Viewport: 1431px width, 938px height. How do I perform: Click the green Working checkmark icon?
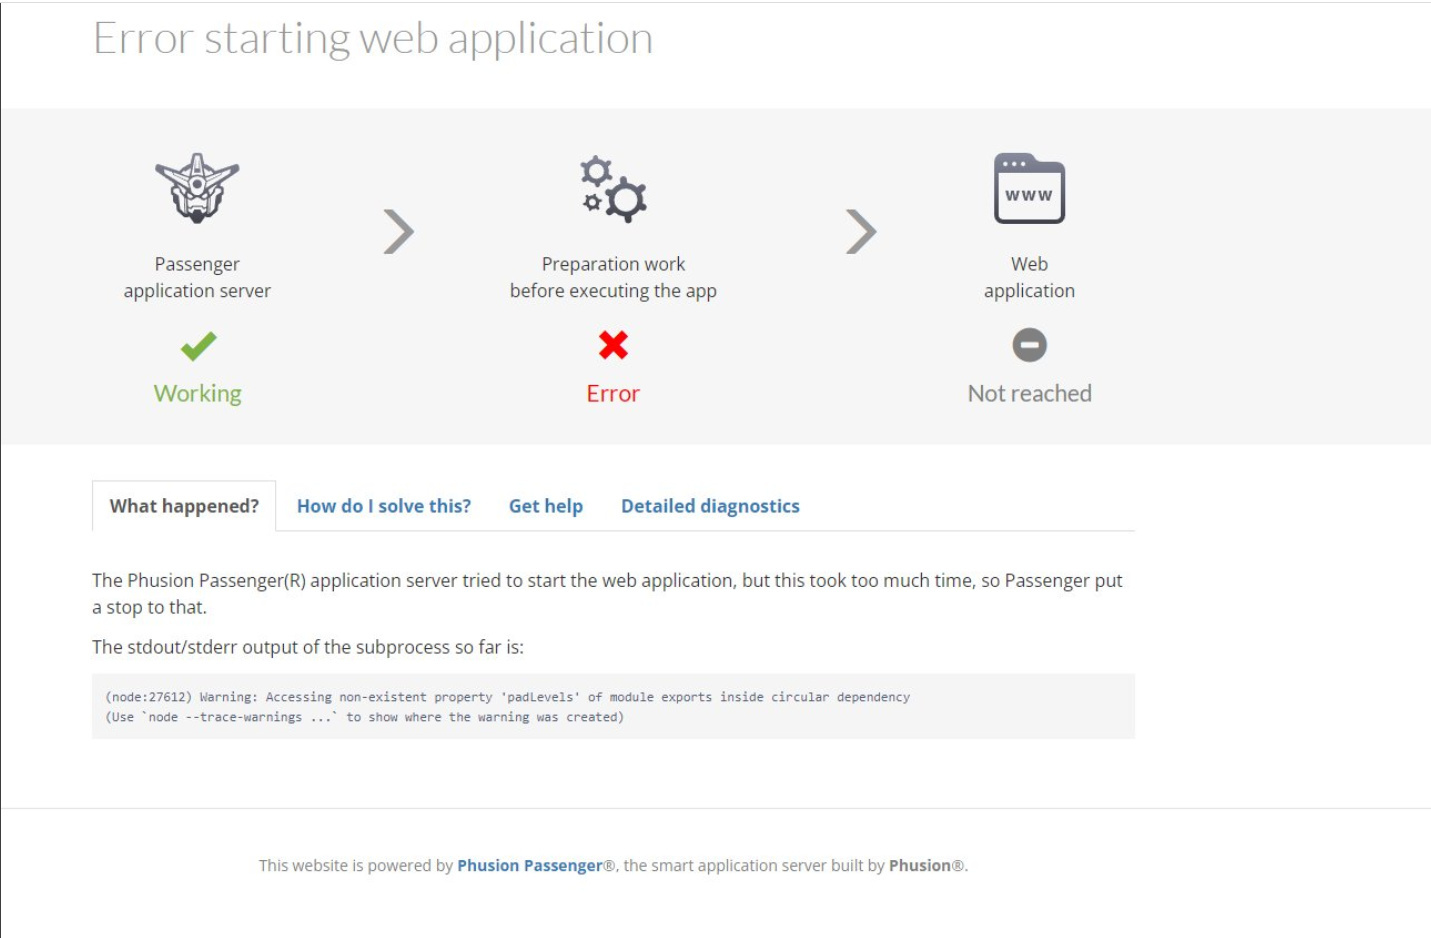point(198,346)
